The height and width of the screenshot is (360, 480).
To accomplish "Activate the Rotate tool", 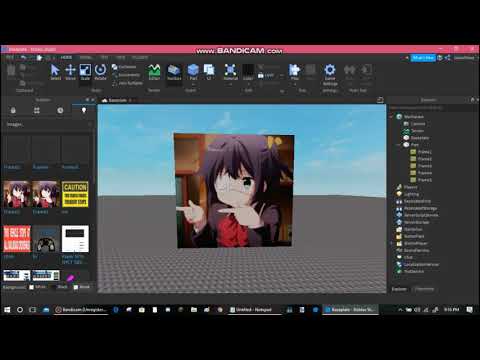I will [x=100, y=72].
